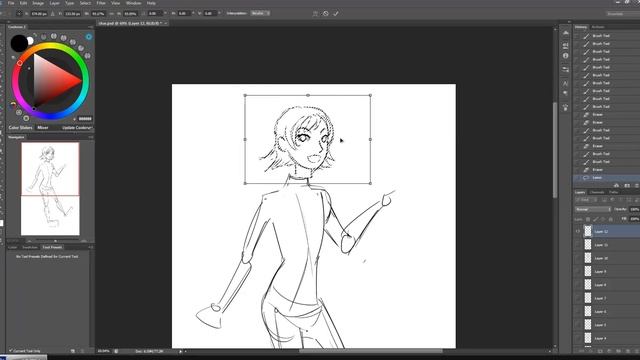This screenshot has height=360, width=640.
Task: Click the blue circle icon in Coolorus panel
Action: coord(89,37)
